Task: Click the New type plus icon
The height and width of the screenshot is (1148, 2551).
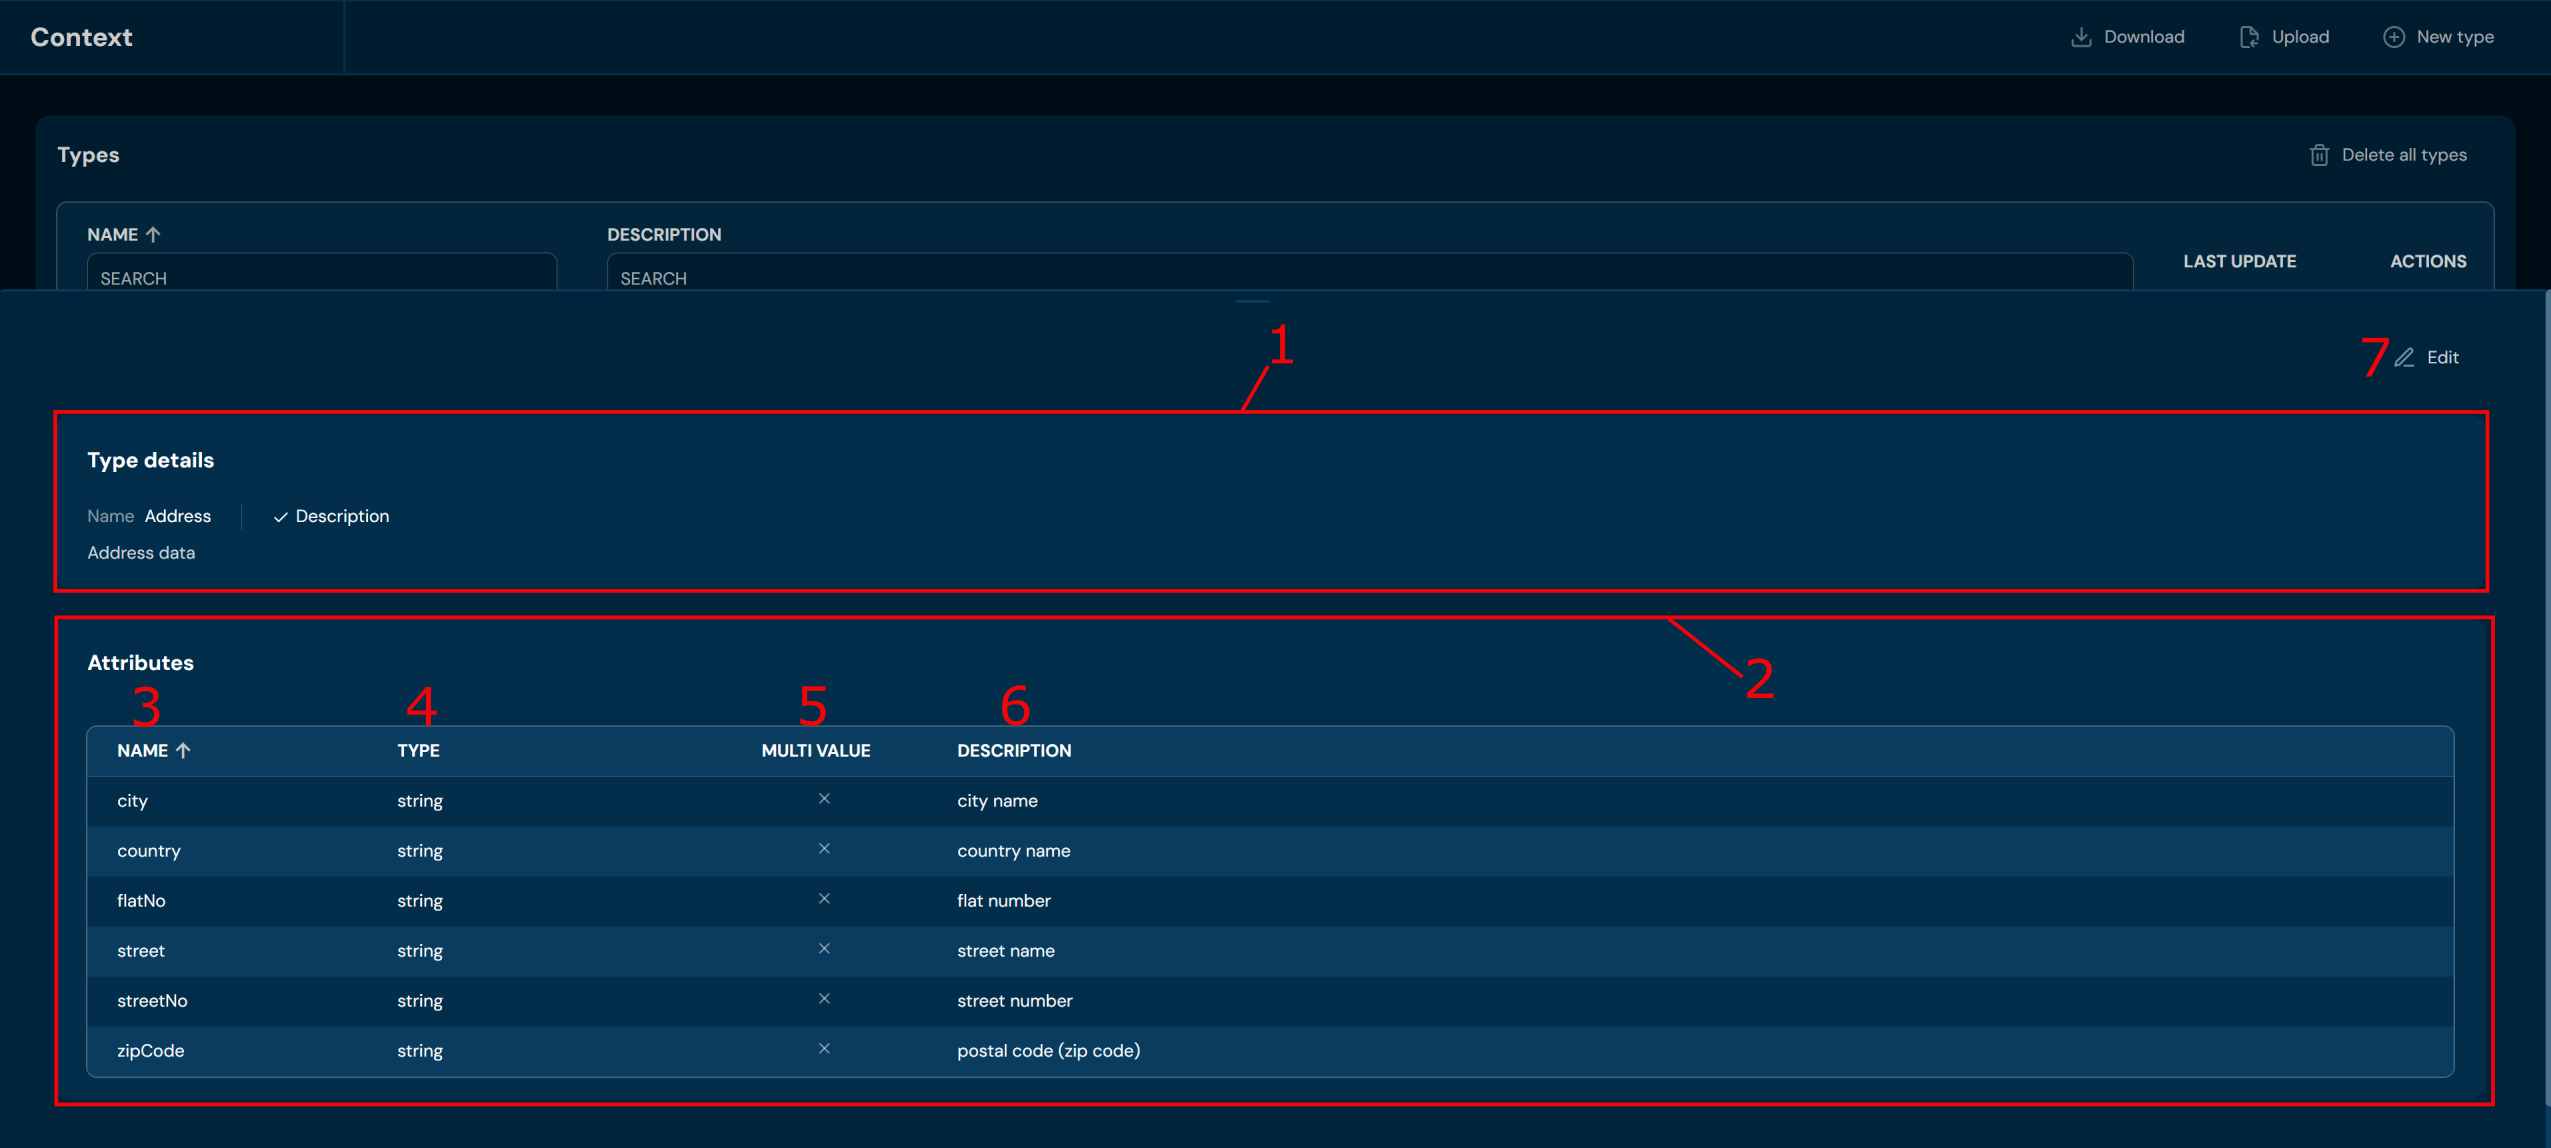Action: tap(2393, 37)
